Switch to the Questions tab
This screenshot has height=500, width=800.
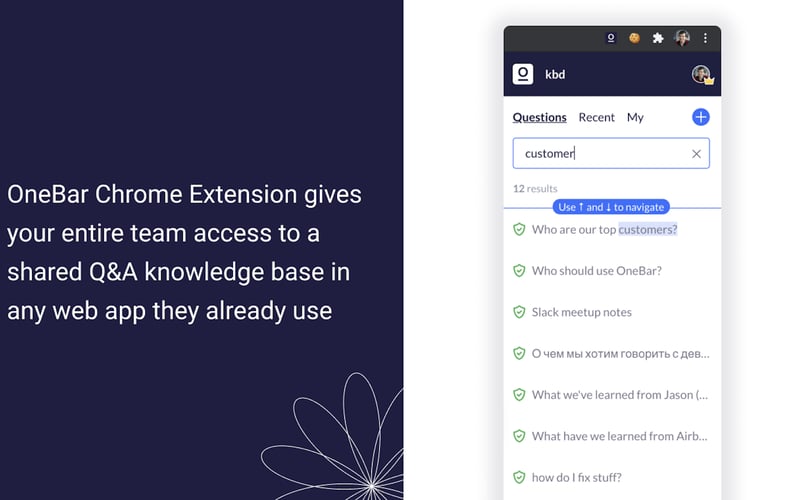[x=539, y=117]
